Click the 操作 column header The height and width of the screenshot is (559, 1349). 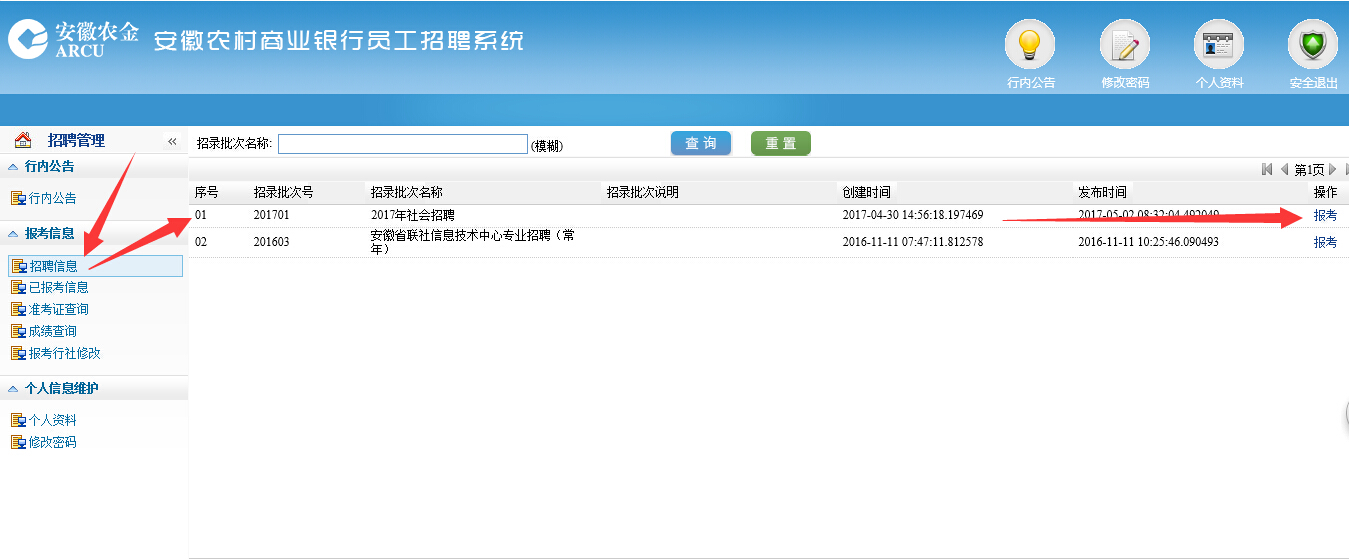[x=1325, y=192]
